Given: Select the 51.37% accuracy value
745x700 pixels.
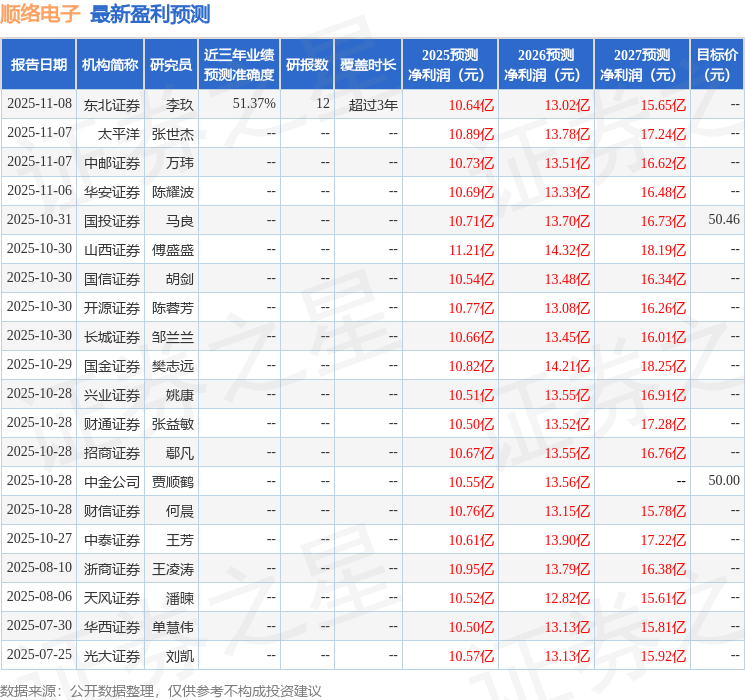Looking at the screenshot, I should click(254, 104).
